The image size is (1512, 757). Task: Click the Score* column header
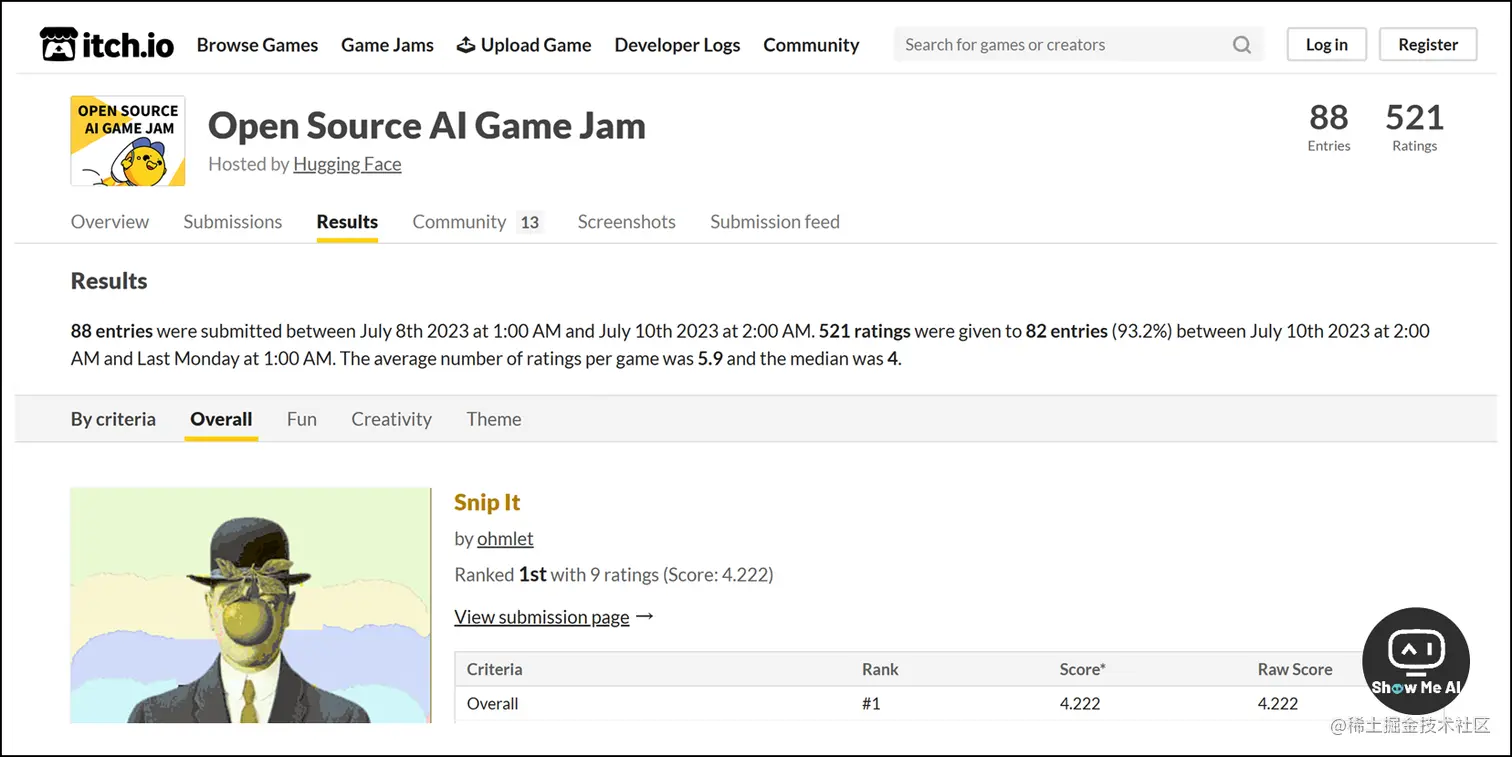click(x=1083, y=670)
